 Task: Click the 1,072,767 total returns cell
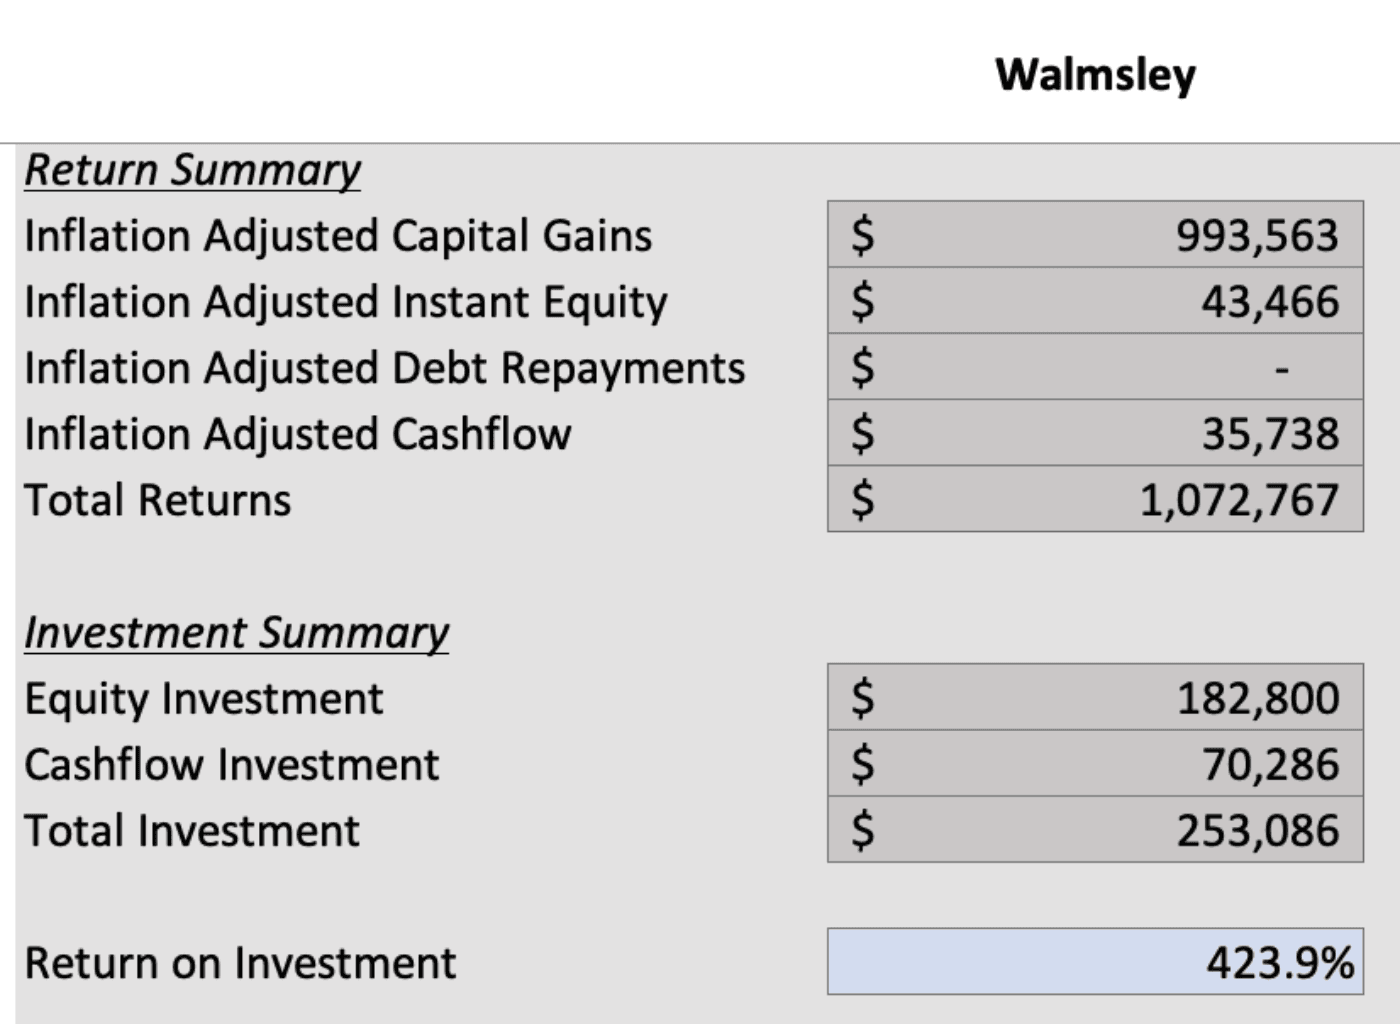[x=1095, y=500]
